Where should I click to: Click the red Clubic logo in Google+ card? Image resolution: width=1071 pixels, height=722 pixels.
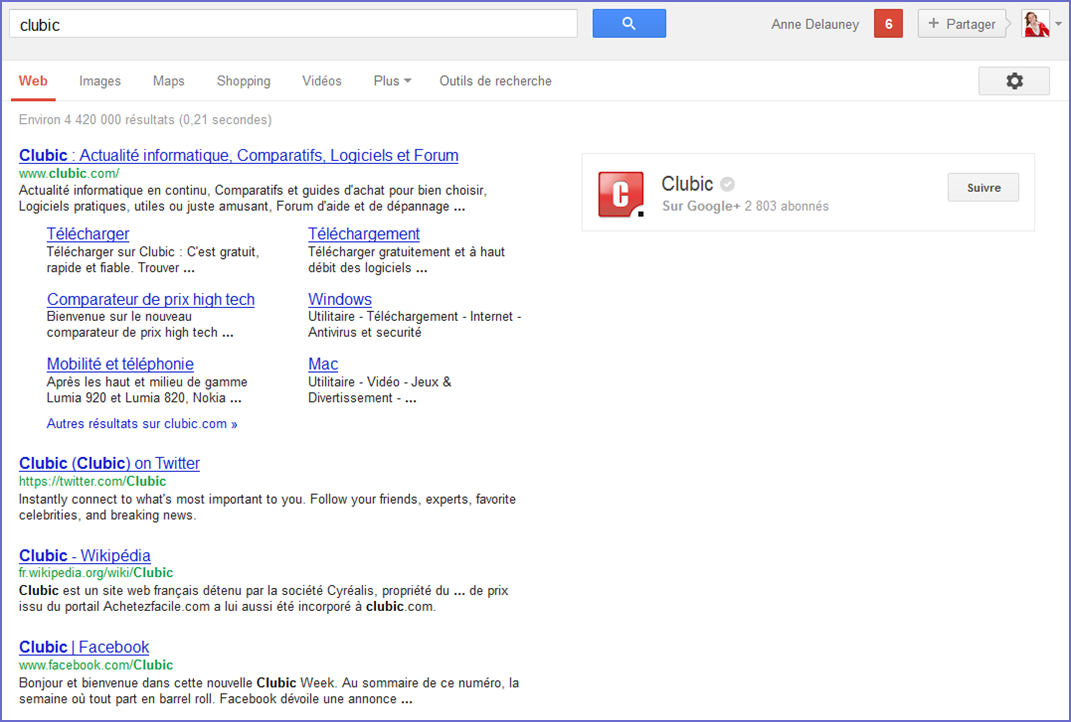[x=621, y=195]
